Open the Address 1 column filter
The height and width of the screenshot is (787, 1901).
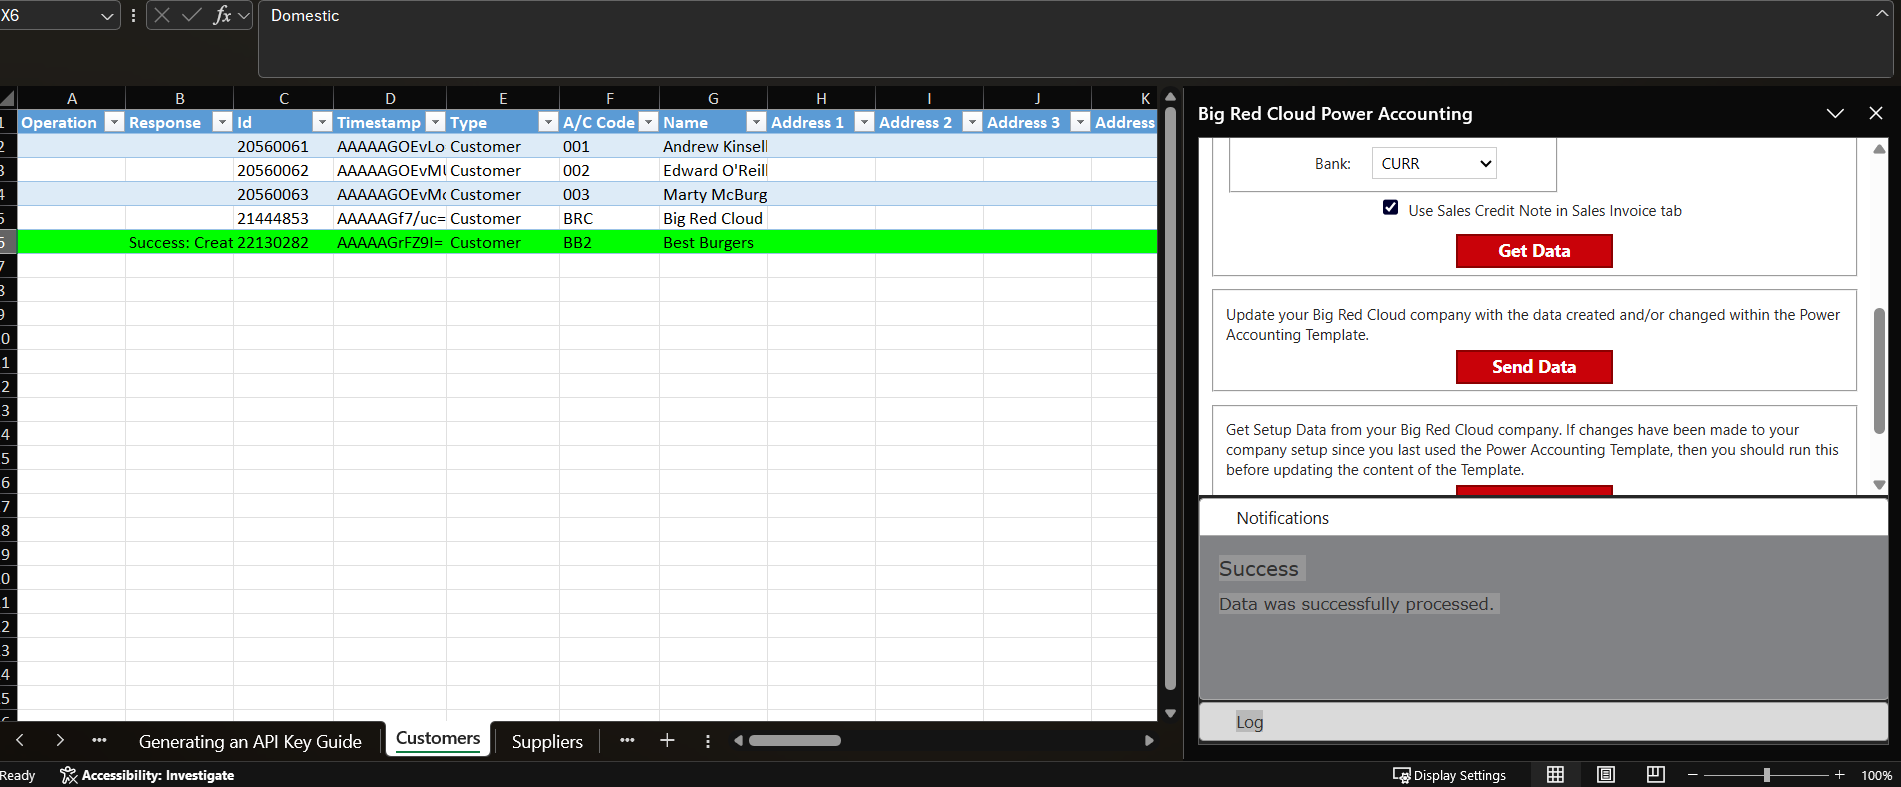864,122
